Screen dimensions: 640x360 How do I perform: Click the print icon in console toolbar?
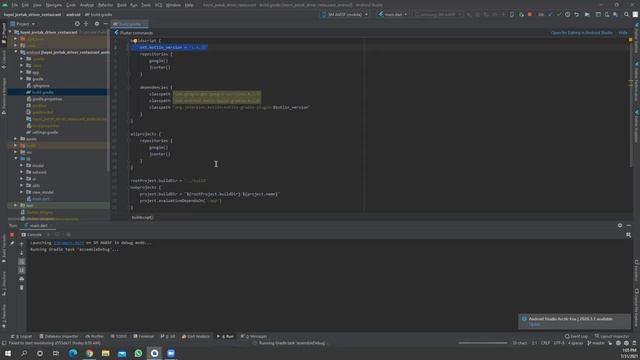tap(22, 279)
